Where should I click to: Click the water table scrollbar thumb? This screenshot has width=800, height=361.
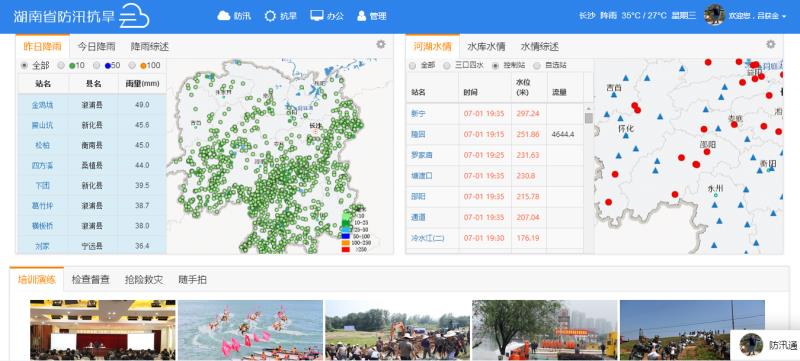point(588,118)
